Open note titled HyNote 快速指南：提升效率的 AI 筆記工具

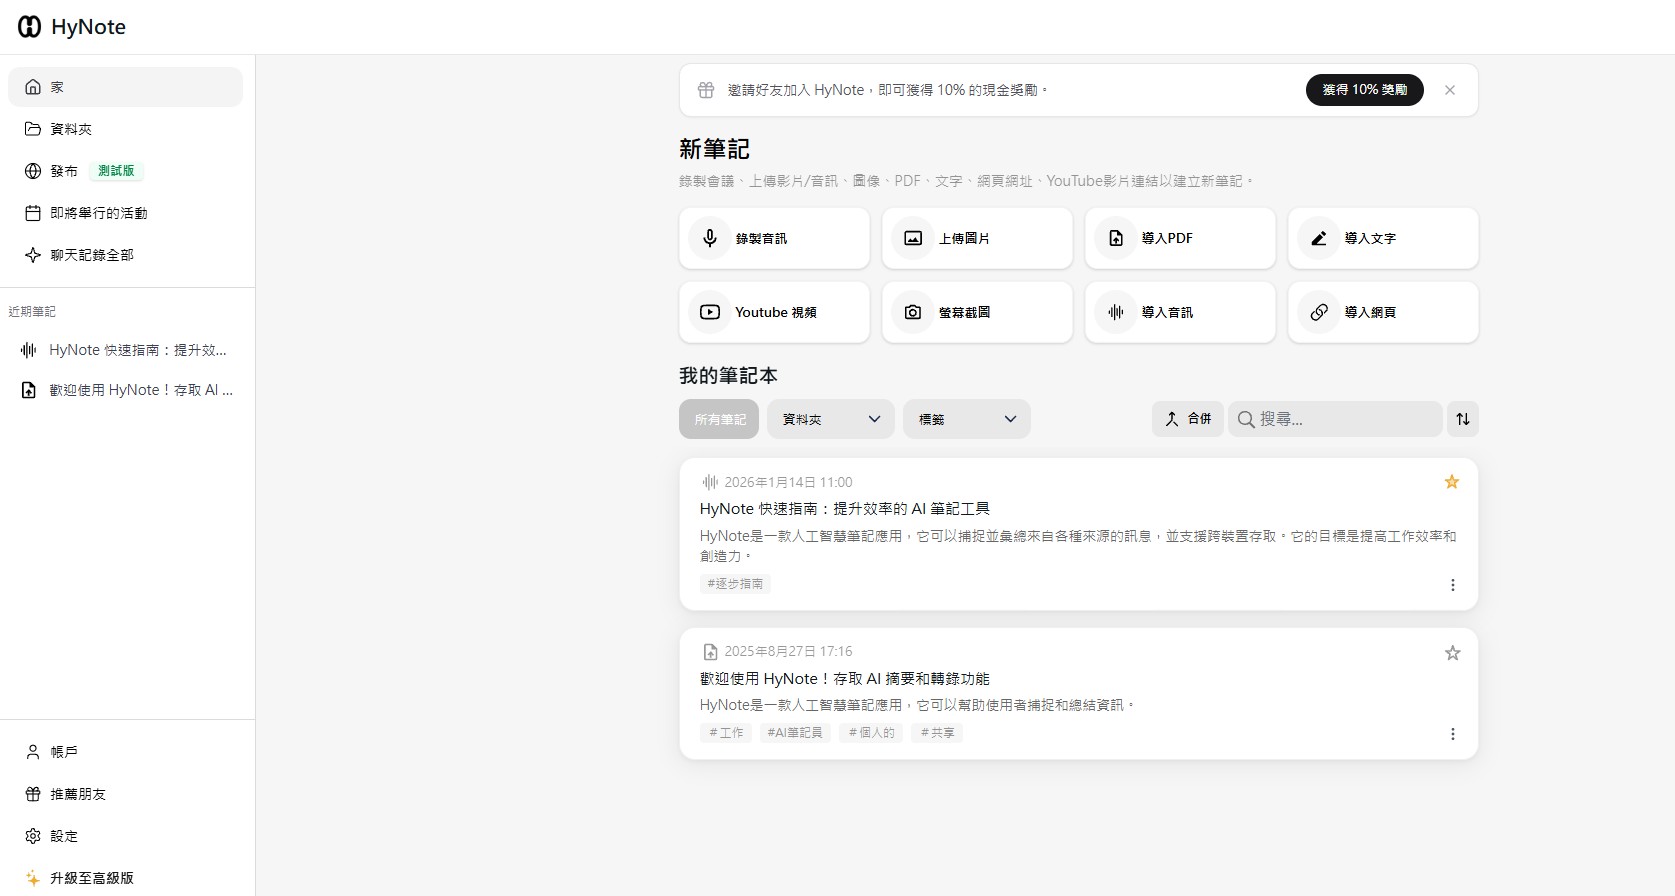845,509
